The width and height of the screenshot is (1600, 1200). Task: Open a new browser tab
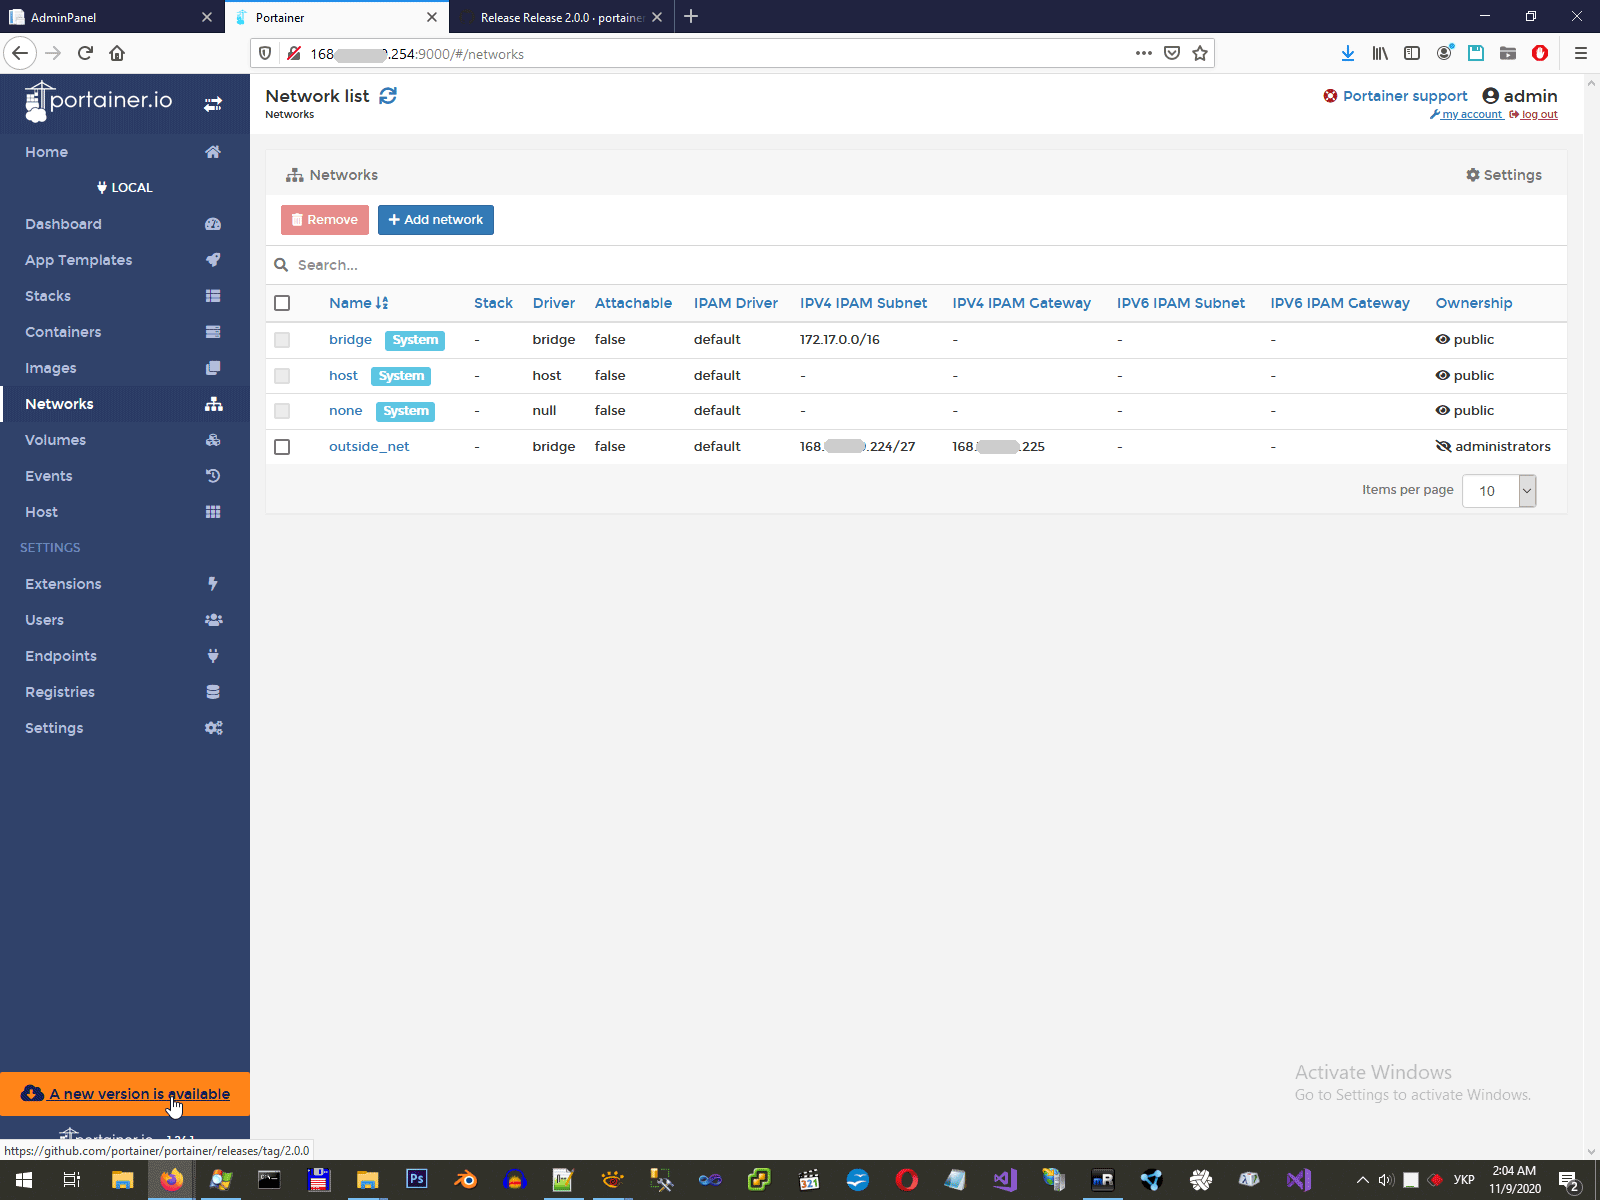[x=691, y=16]
